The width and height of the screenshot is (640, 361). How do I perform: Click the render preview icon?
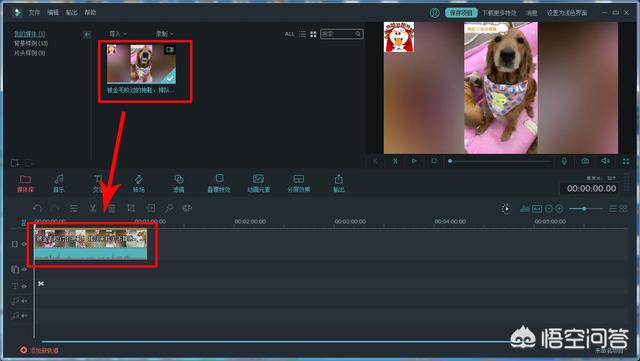click(506, 209)
